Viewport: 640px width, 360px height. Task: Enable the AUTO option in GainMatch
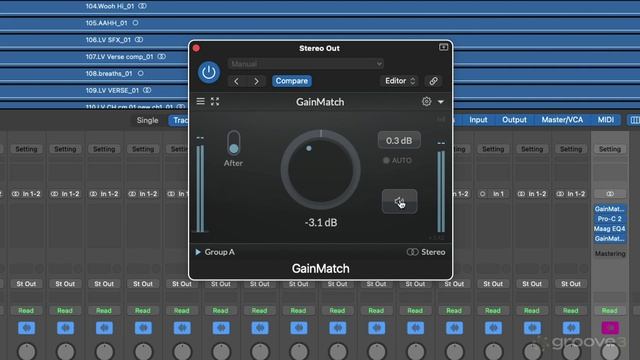point(397,160)
